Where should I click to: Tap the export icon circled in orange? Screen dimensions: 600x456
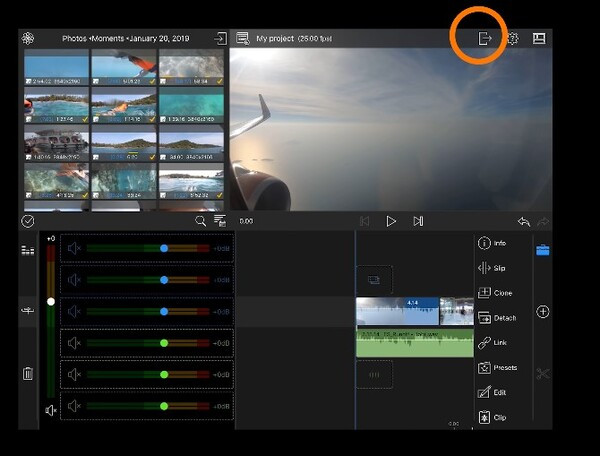[x=484, y=38]
